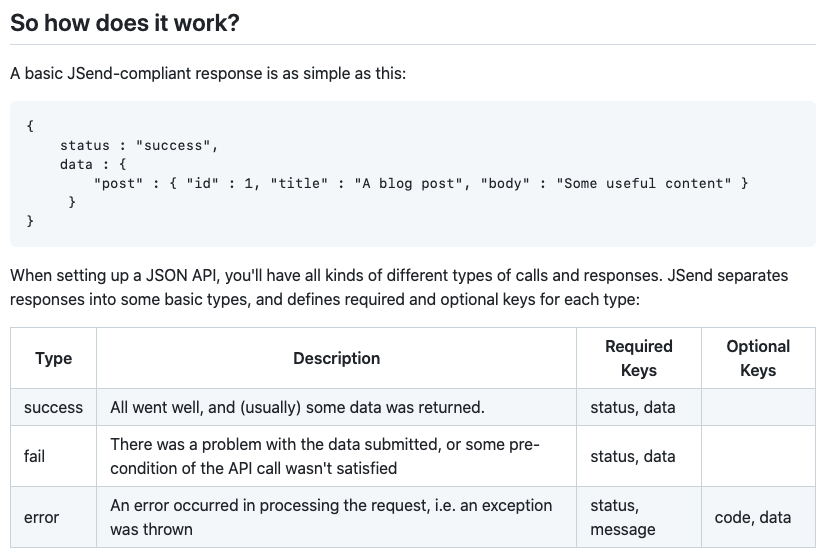Click the "data : {" code line
Screen dimensions: 828x560
(x=93, y=164)
